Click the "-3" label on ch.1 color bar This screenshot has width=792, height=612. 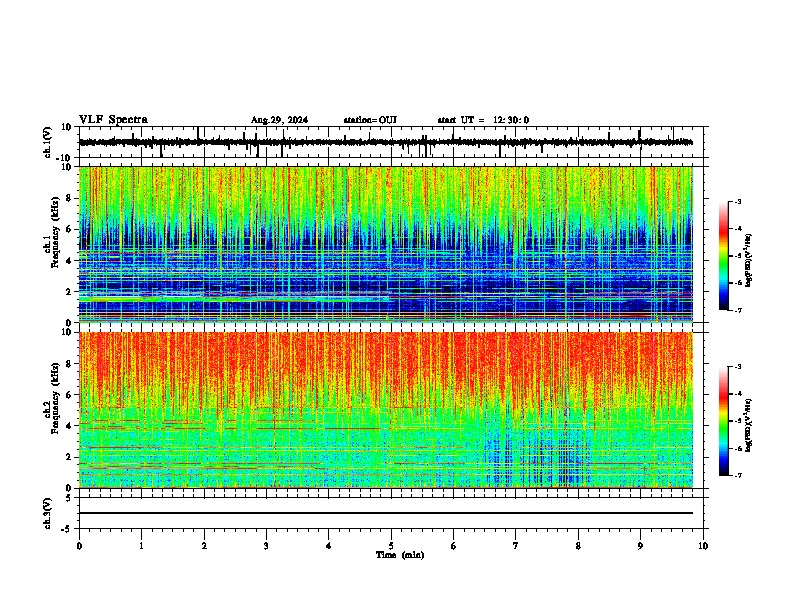(737, 201)
